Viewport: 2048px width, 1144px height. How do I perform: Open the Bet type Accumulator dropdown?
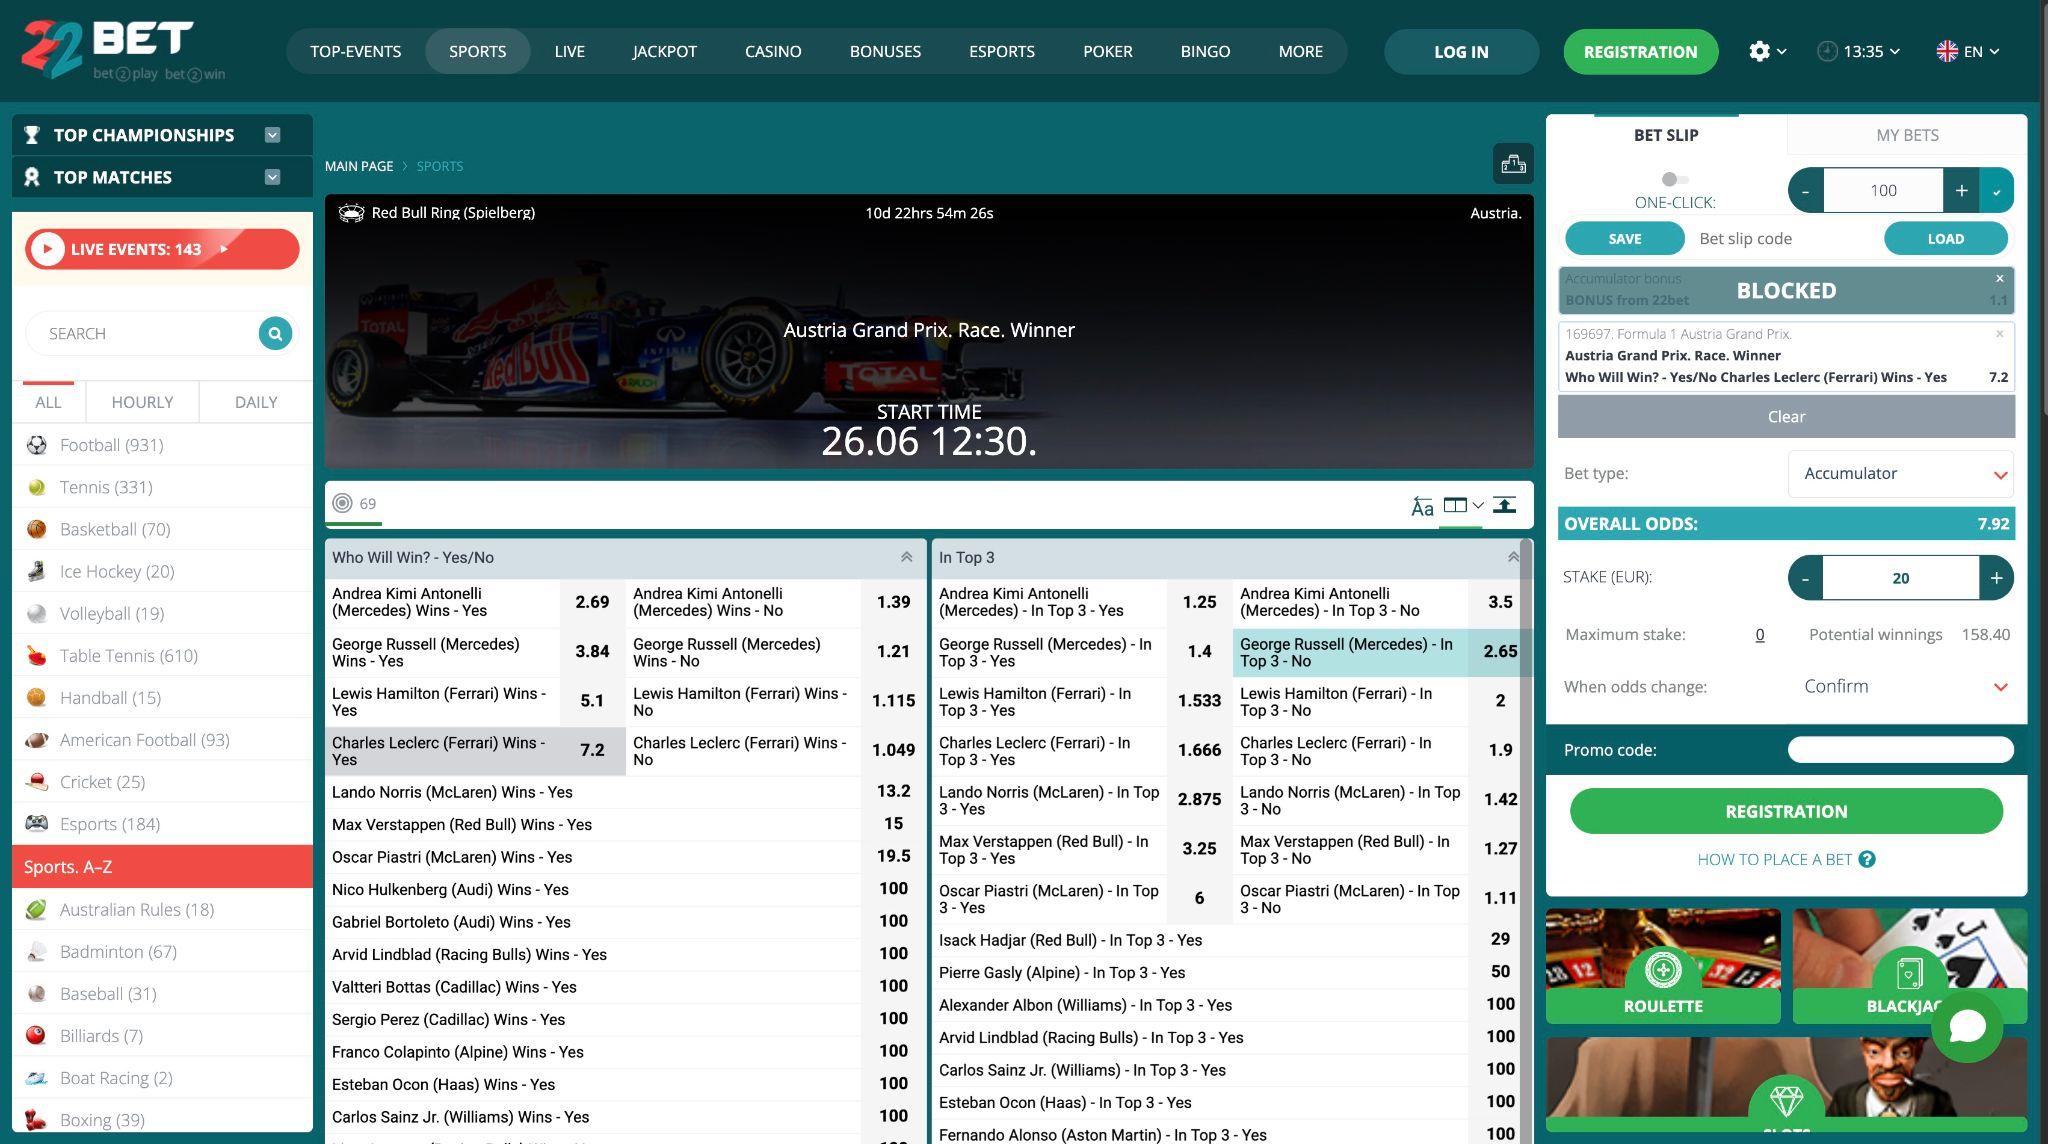pos(1900,473)
